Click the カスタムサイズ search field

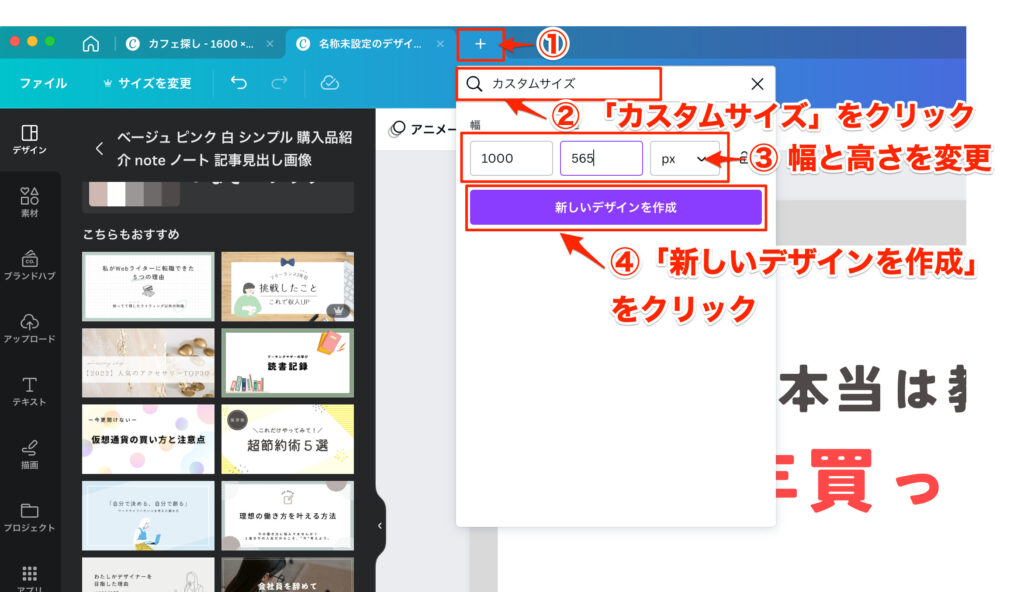click(x=559, y=84)
